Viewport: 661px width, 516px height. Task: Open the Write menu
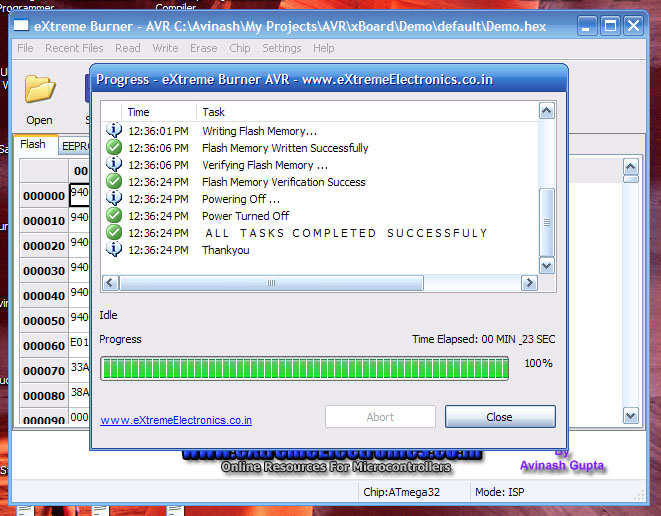point(165,48)
